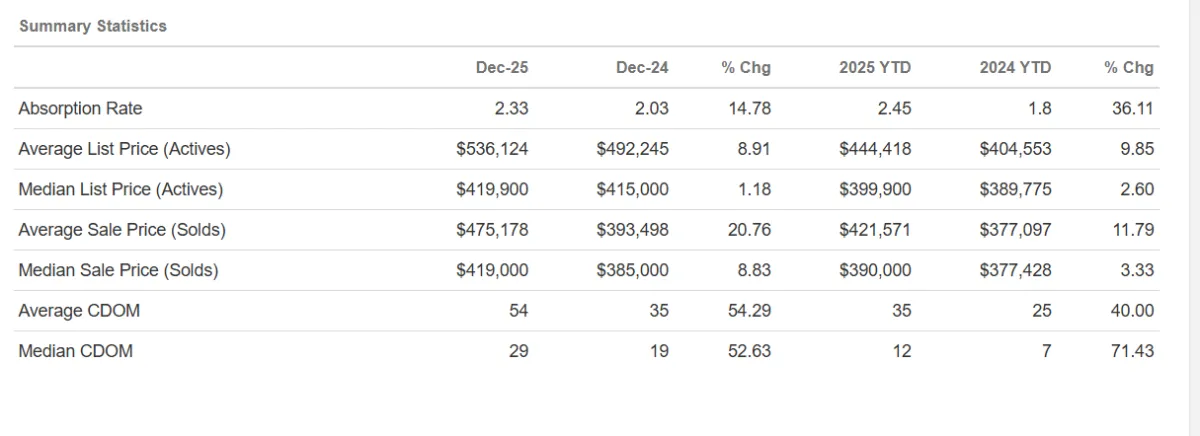Select the $399,900 median list price value
The height and width of the screenshot is (436, 1200).
[x=875, y=189]
